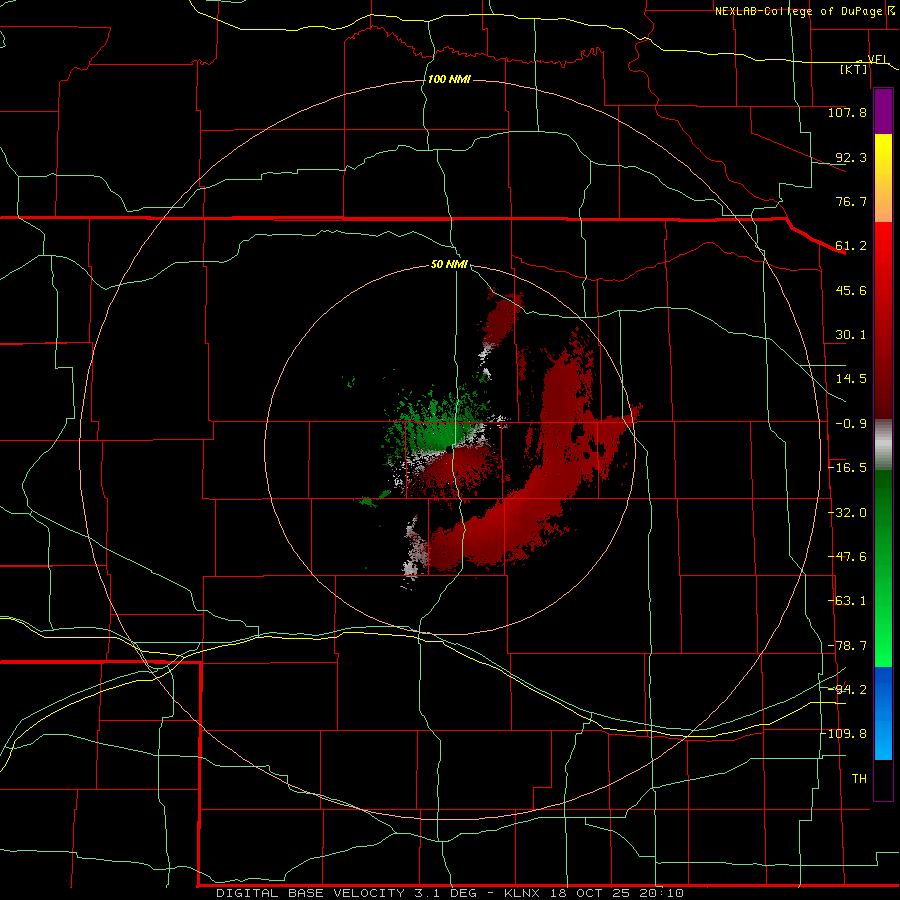The width and height of the screenshot is (900, 900).
Task: Click the black radar site dot at the rings' center
Action: point(449,448)
